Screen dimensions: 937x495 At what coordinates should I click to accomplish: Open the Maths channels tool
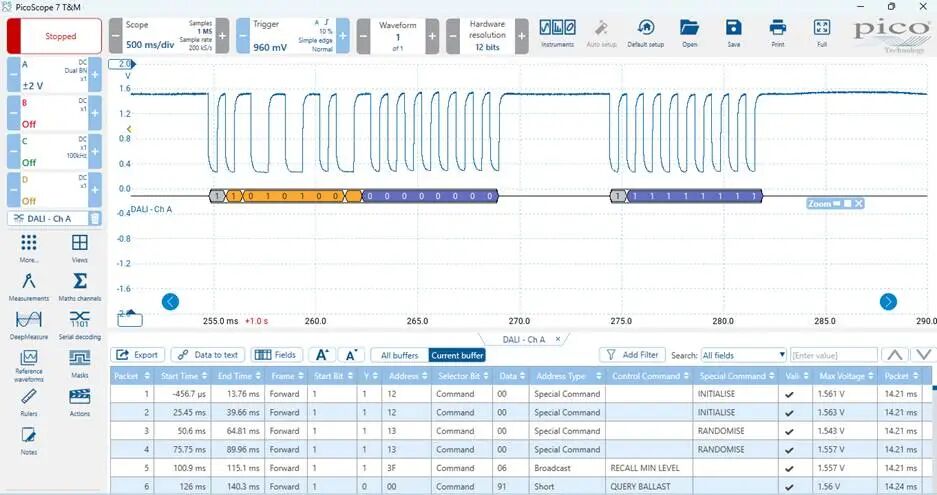point(79,286)
